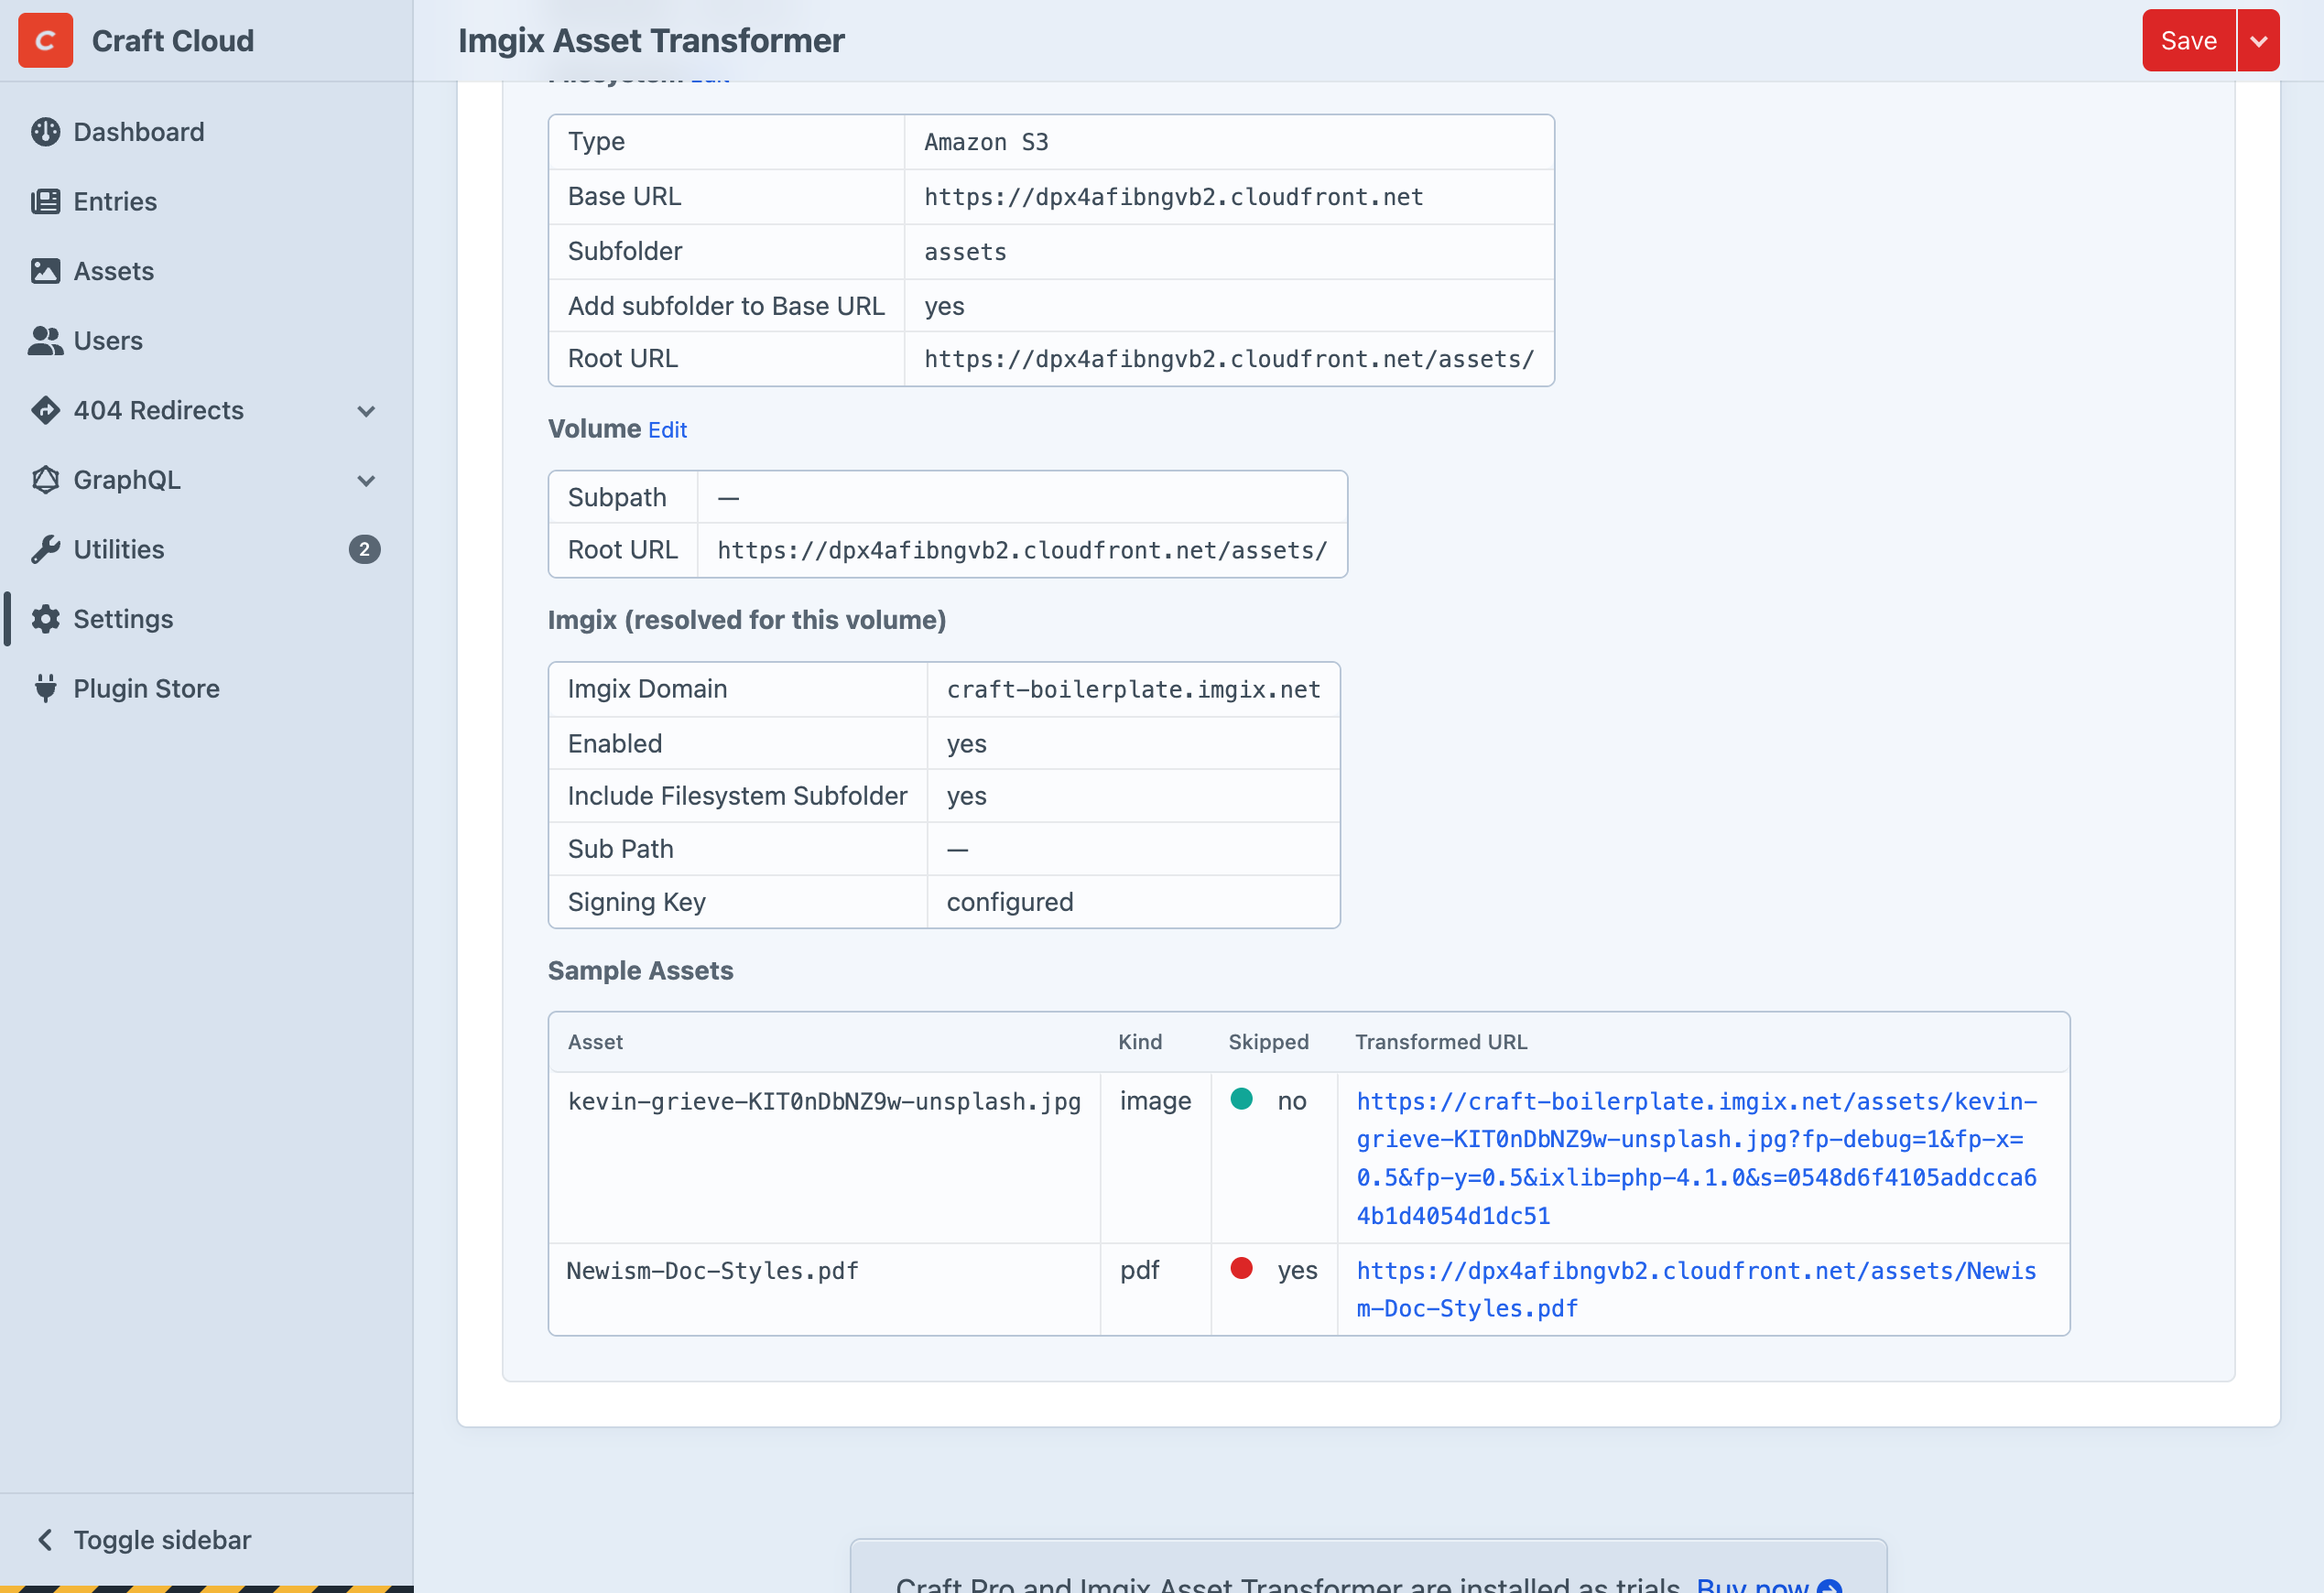This screenshot has height=1593, width=2324.
Task: Open Plugin Store via the plug icon
Action: point(46,688)
